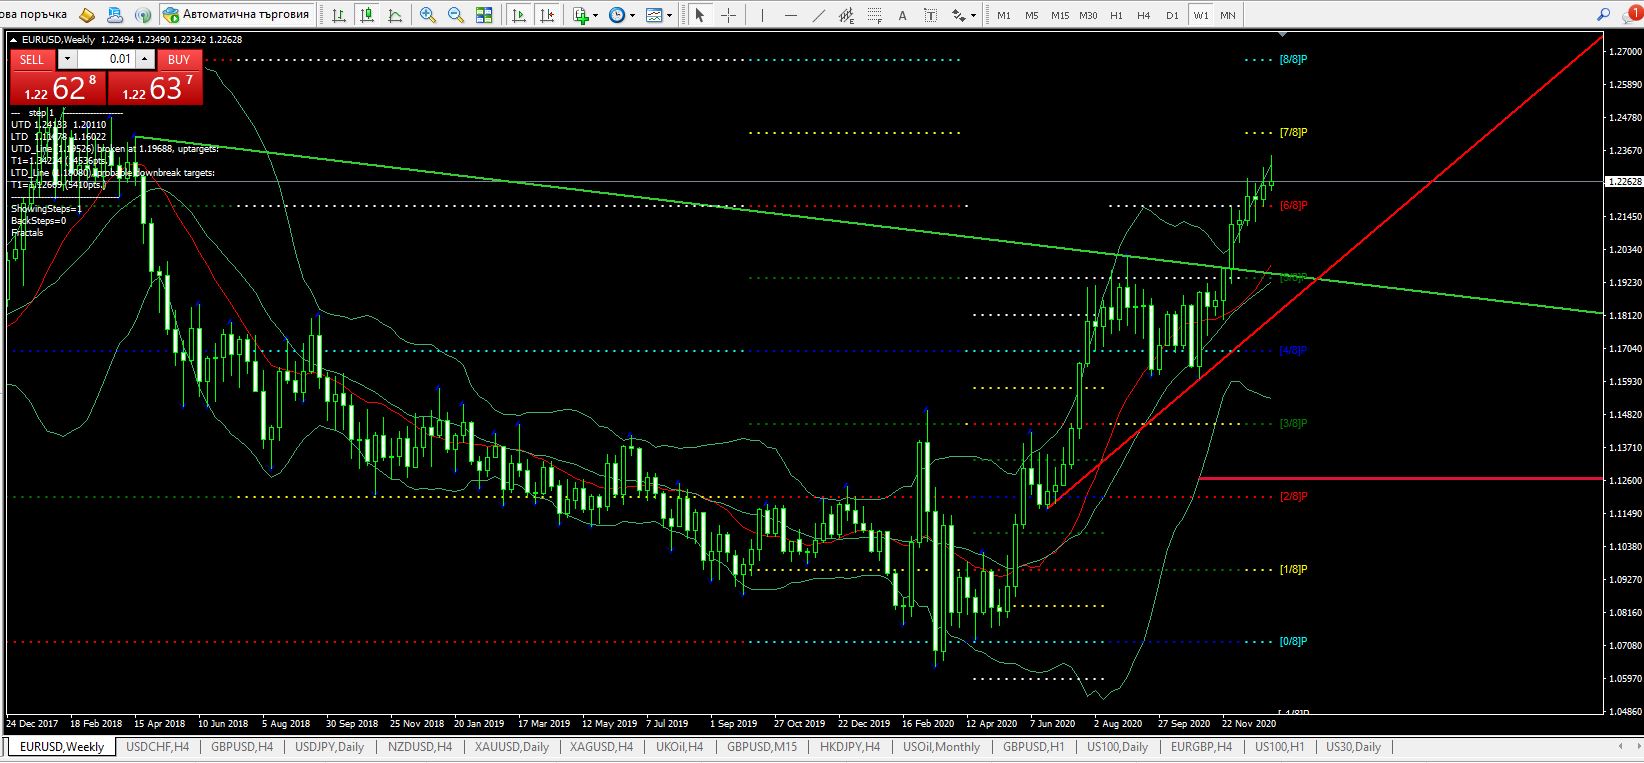Select the crosshair tool
The width and height of the screenshot is (1644, 763).
tap(728, 15)
